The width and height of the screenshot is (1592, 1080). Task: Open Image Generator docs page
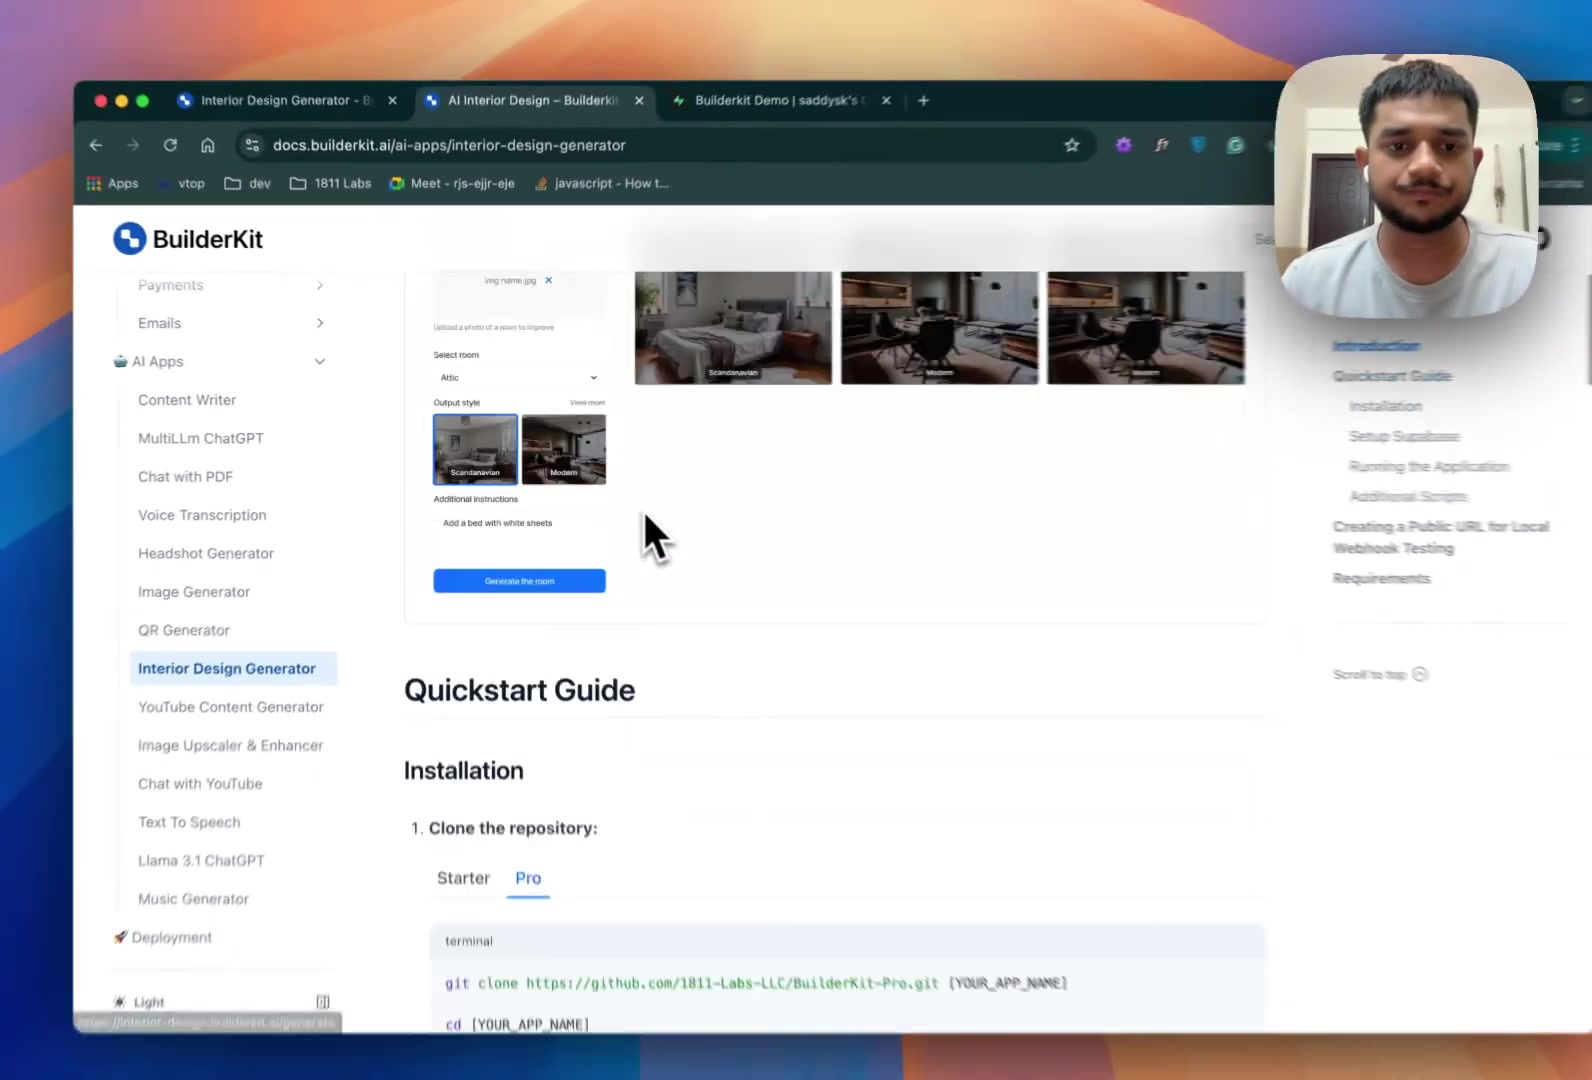coord(194,592)
